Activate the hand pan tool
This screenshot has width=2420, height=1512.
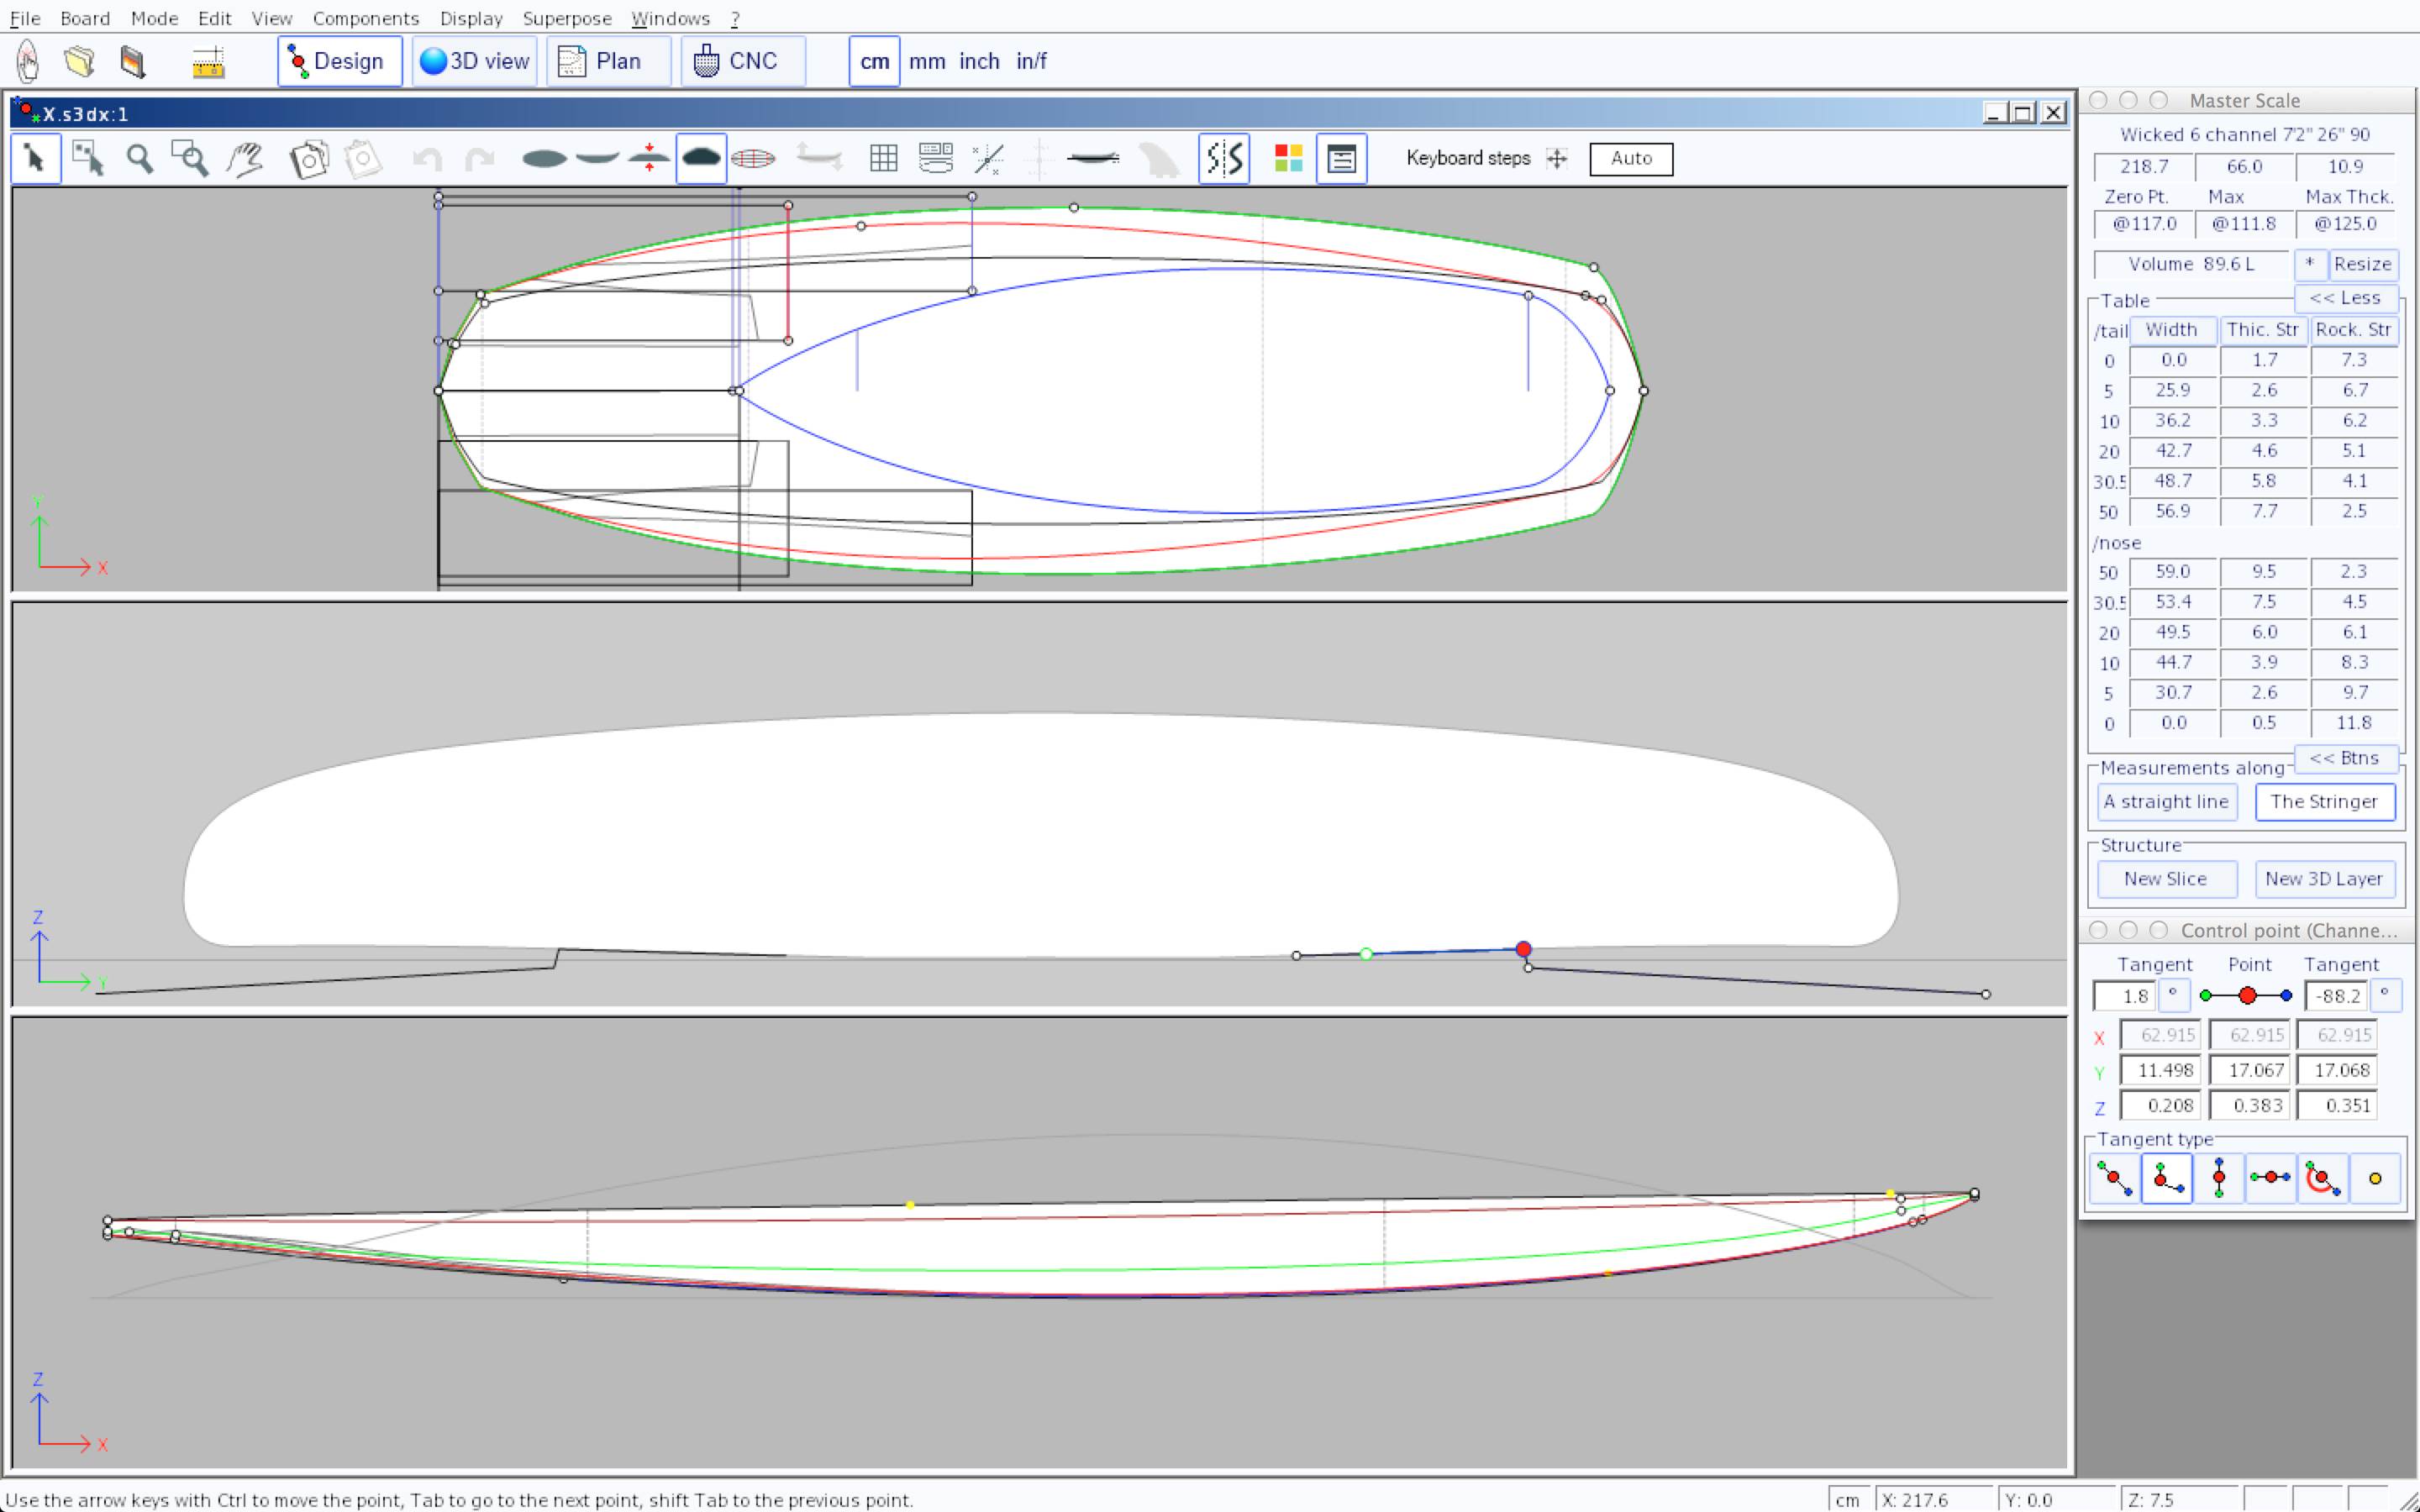[x=245, y=158]
